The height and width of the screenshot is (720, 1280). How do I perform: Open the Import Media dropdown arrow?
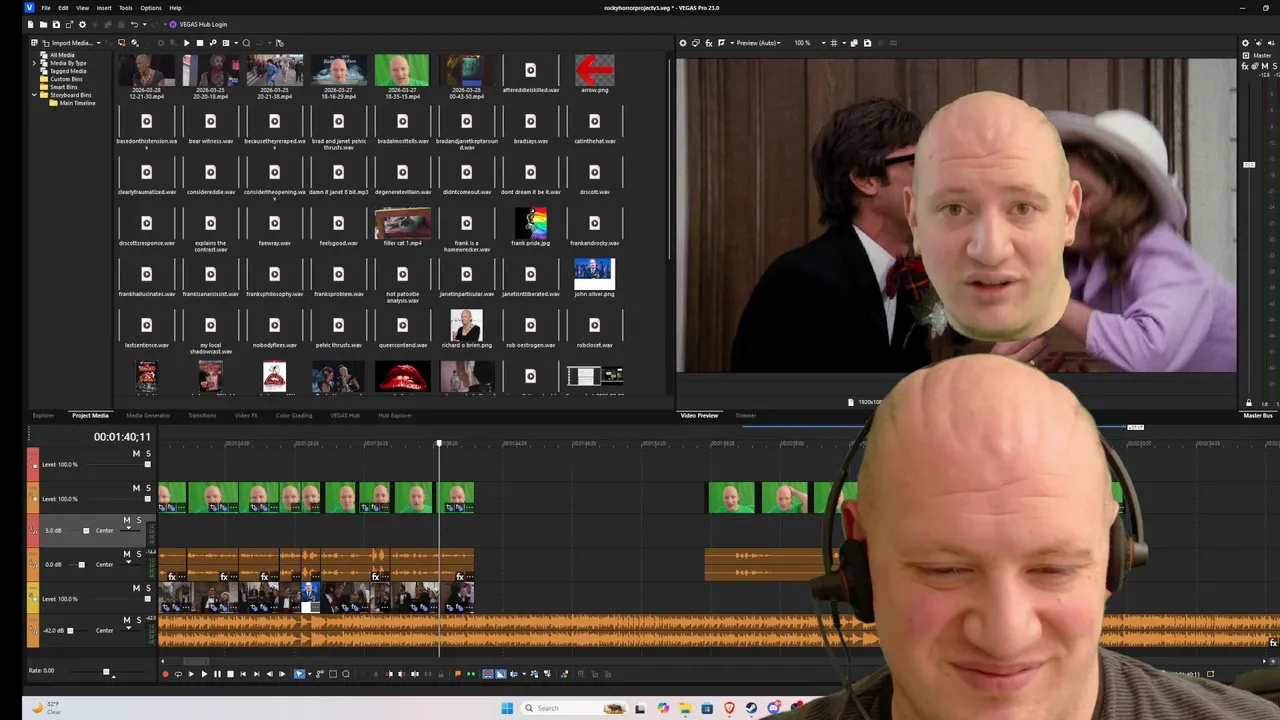point(99,43)
